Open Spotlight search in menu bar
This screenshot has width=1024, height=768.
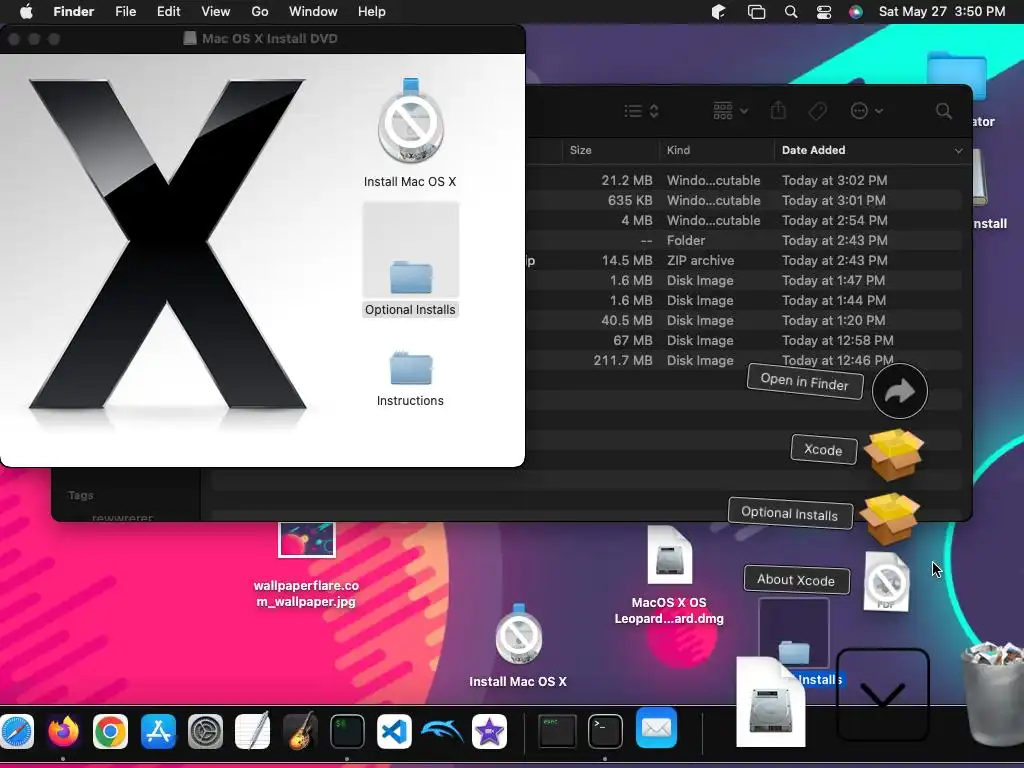791,12
